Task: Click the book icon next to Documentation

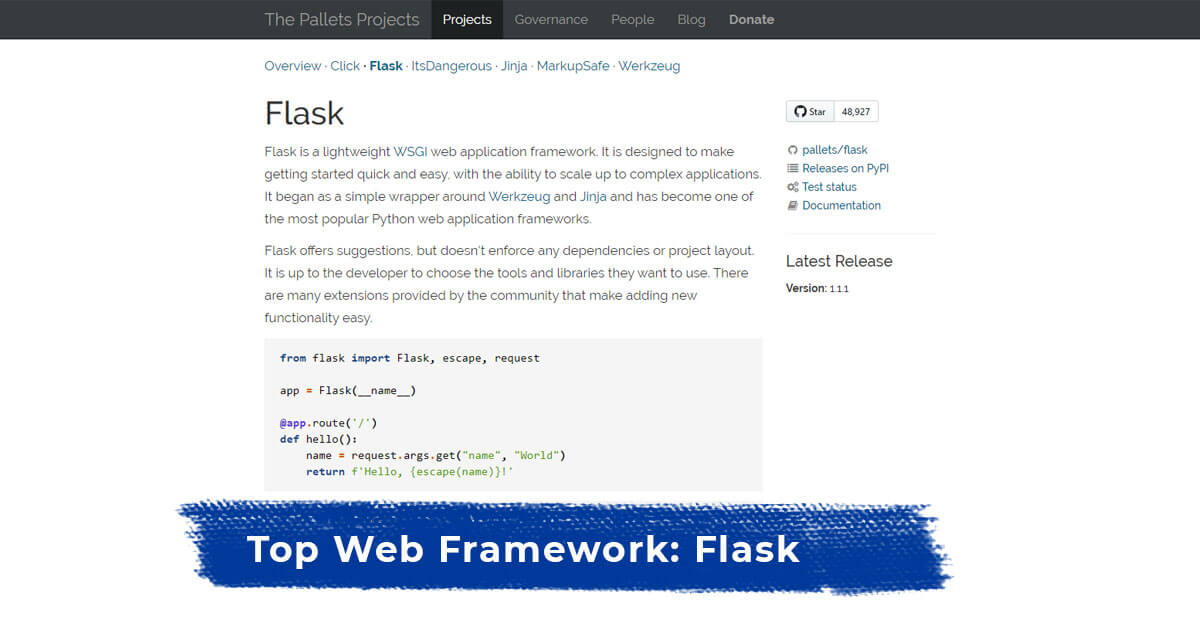Action: (791, 205)
